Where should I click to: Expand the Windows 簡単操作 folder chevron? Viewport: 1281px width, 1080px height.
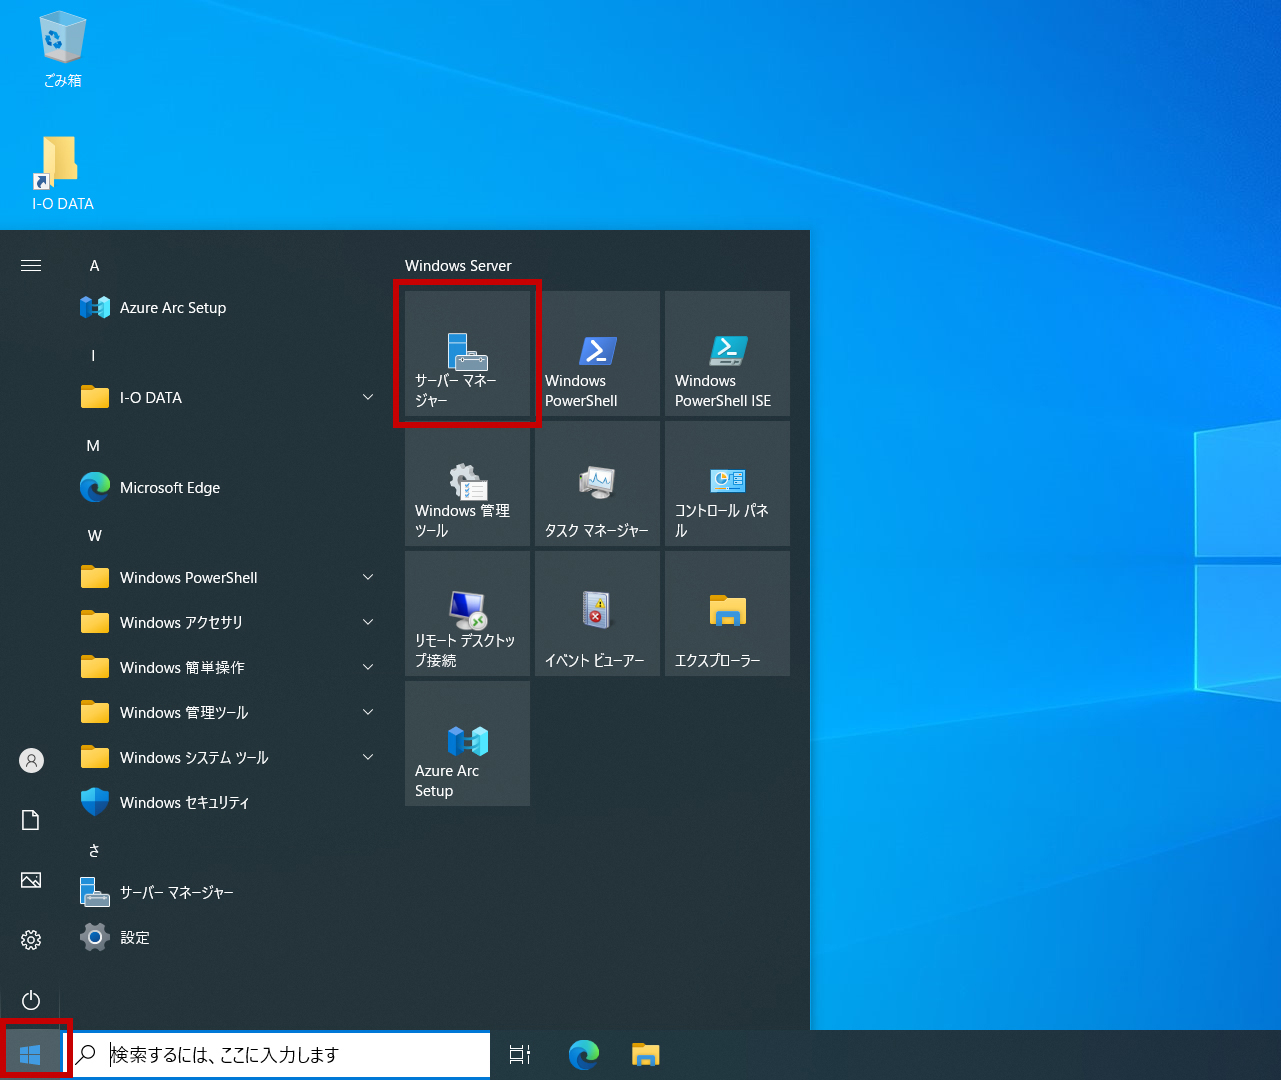368,667
